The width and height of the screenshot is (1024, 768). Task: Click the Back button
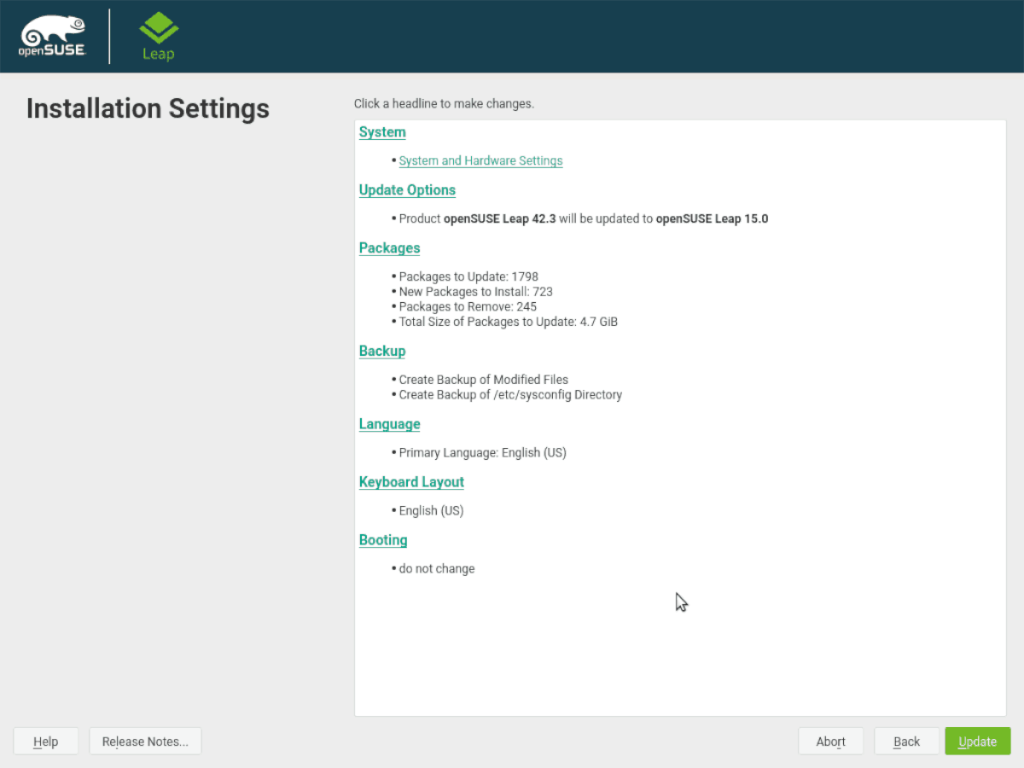click(906, 741)
